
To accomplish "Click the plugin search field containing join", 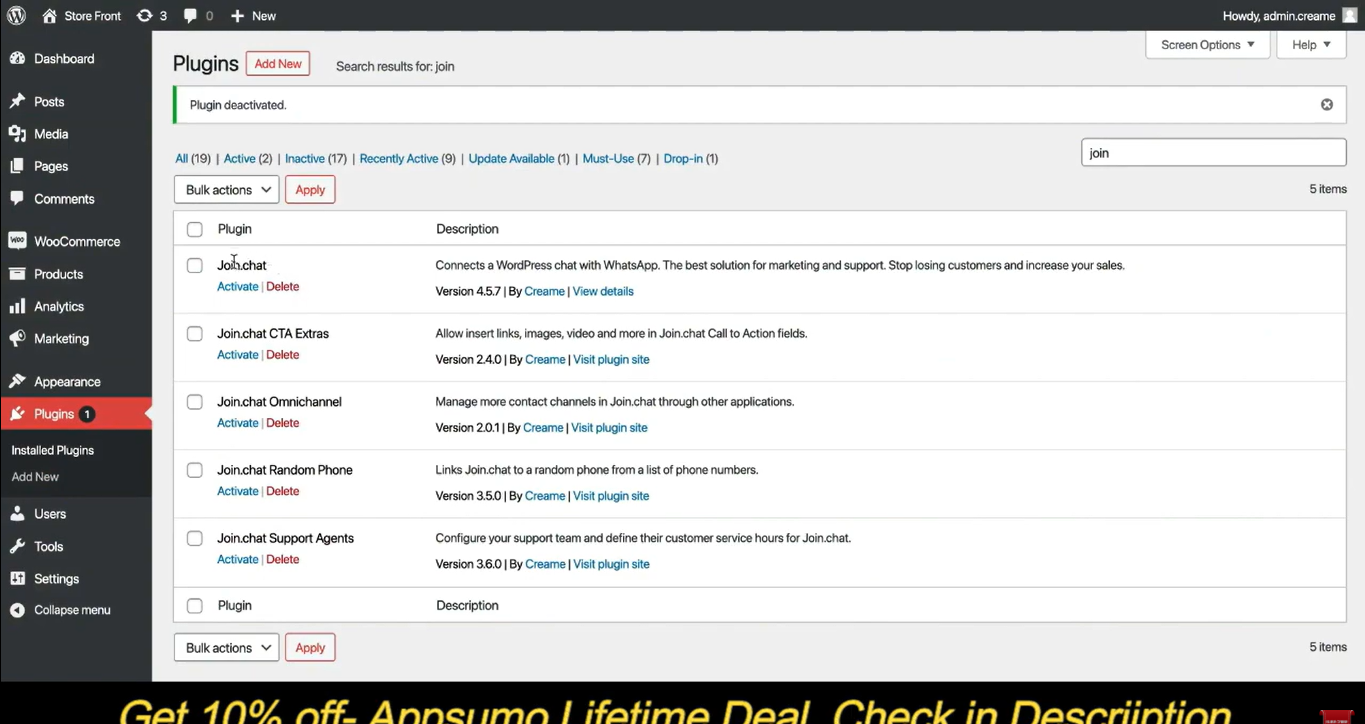I will 1214,153.
